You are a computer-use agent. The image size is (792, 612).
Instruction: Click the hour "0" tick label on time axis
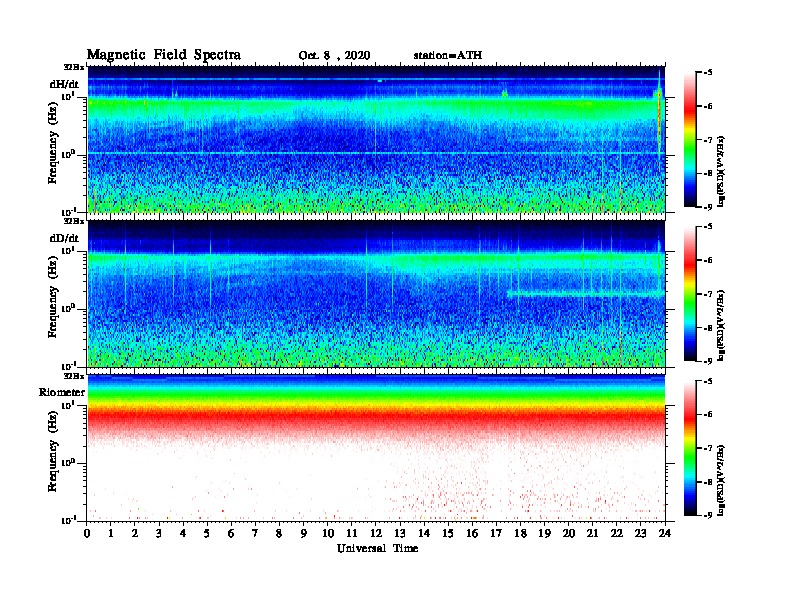click(87, 533)
